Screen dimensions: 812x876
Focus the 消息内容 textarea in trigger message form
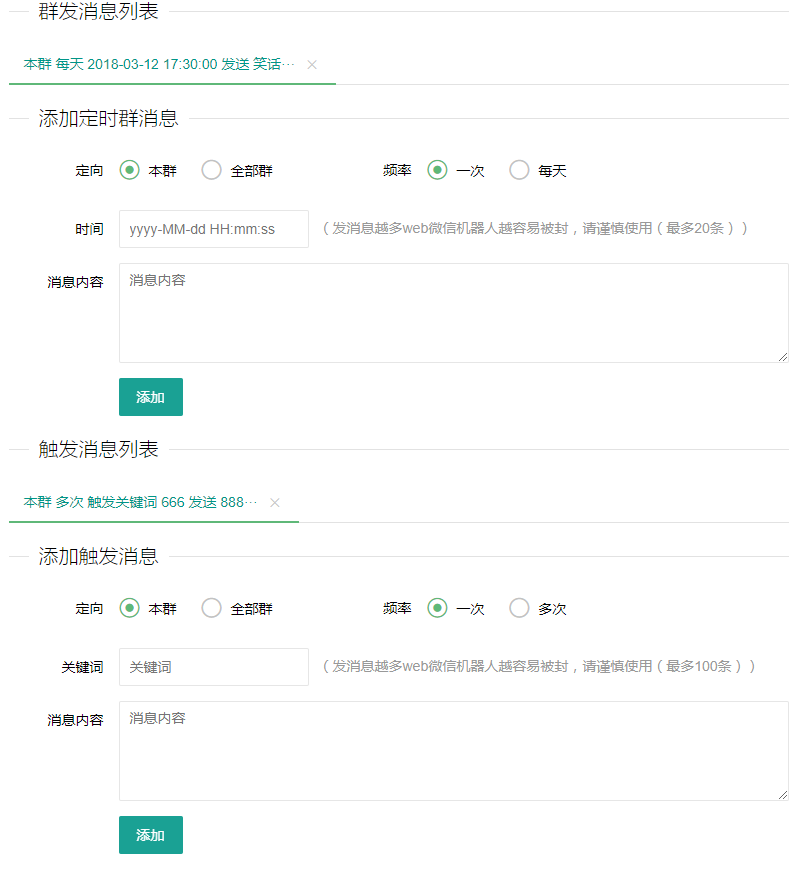click(454, 751)
